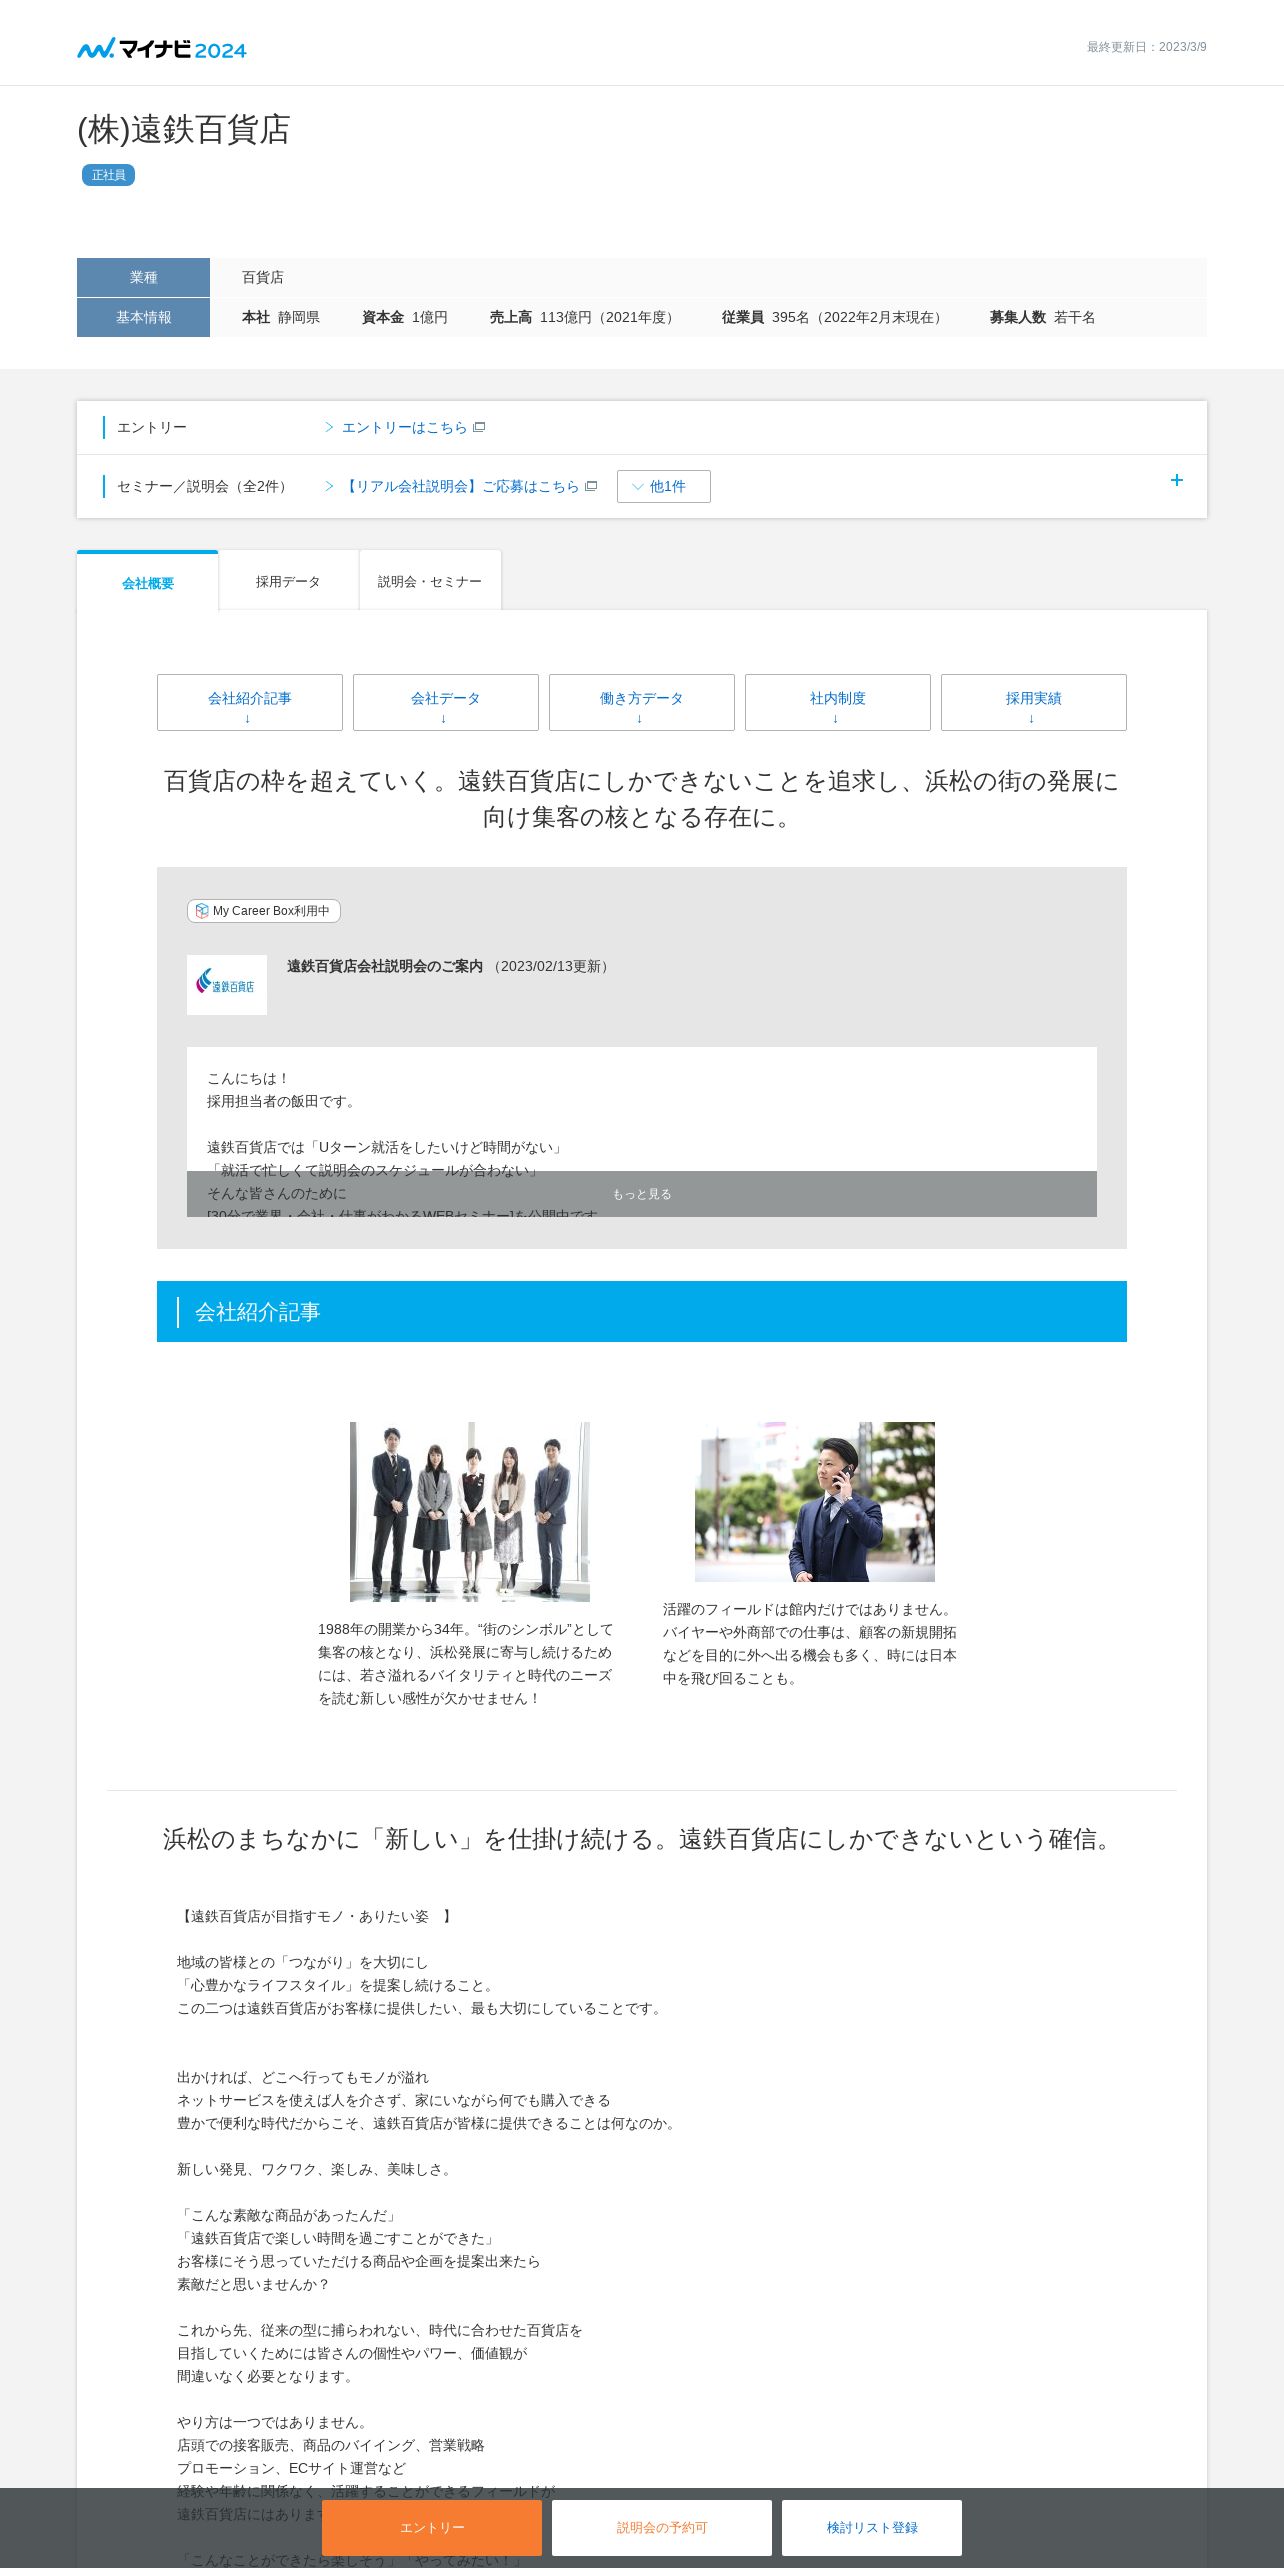Jump to 社内制度 section

[838, 703]
